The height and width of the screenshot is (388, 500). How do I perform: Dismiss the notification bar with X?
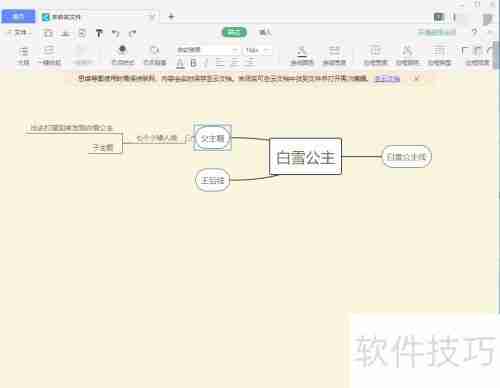point(416,78)
